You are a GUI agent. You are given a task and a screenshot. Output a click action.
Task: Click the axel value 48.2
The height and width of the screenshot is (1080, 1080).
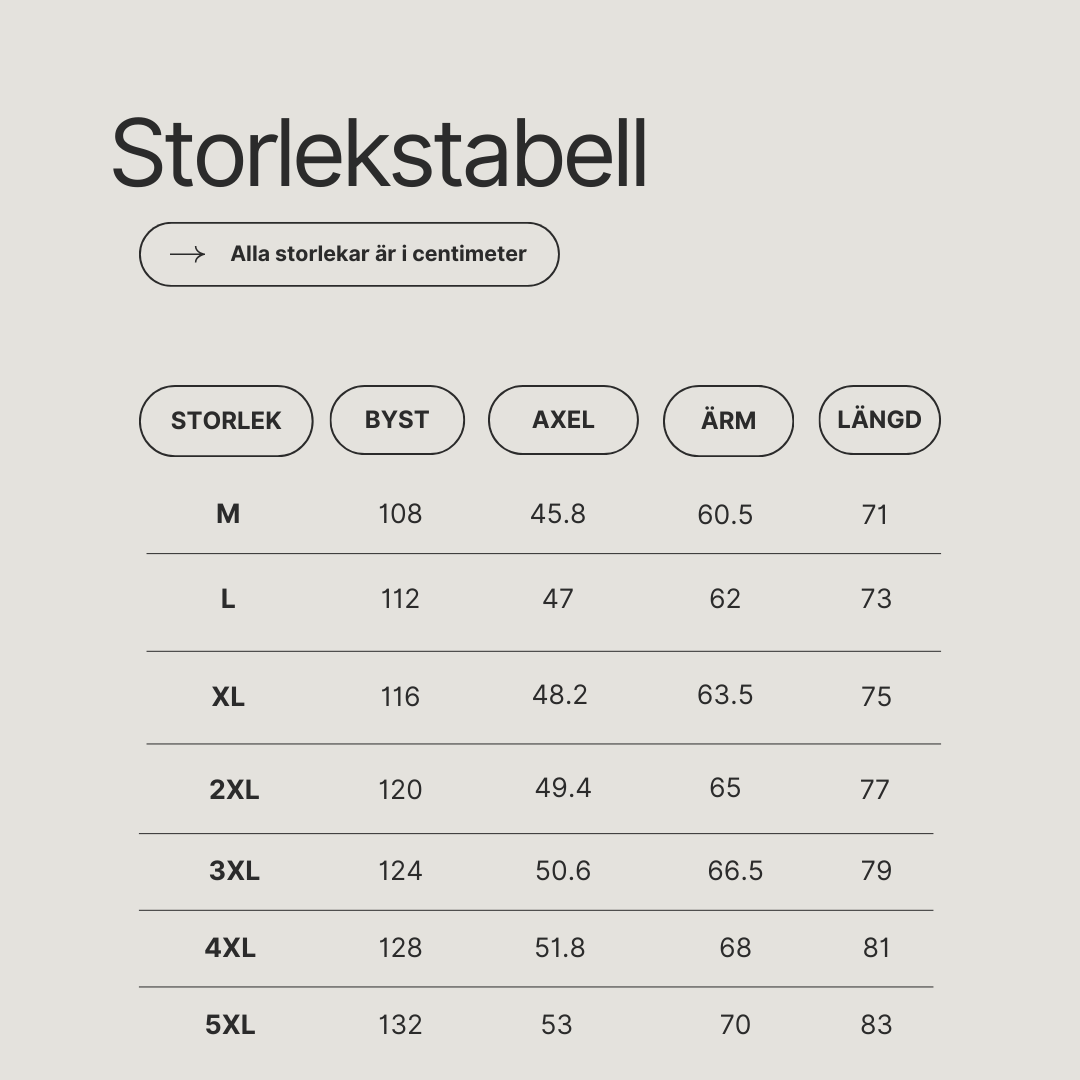(x=560, y=695)
